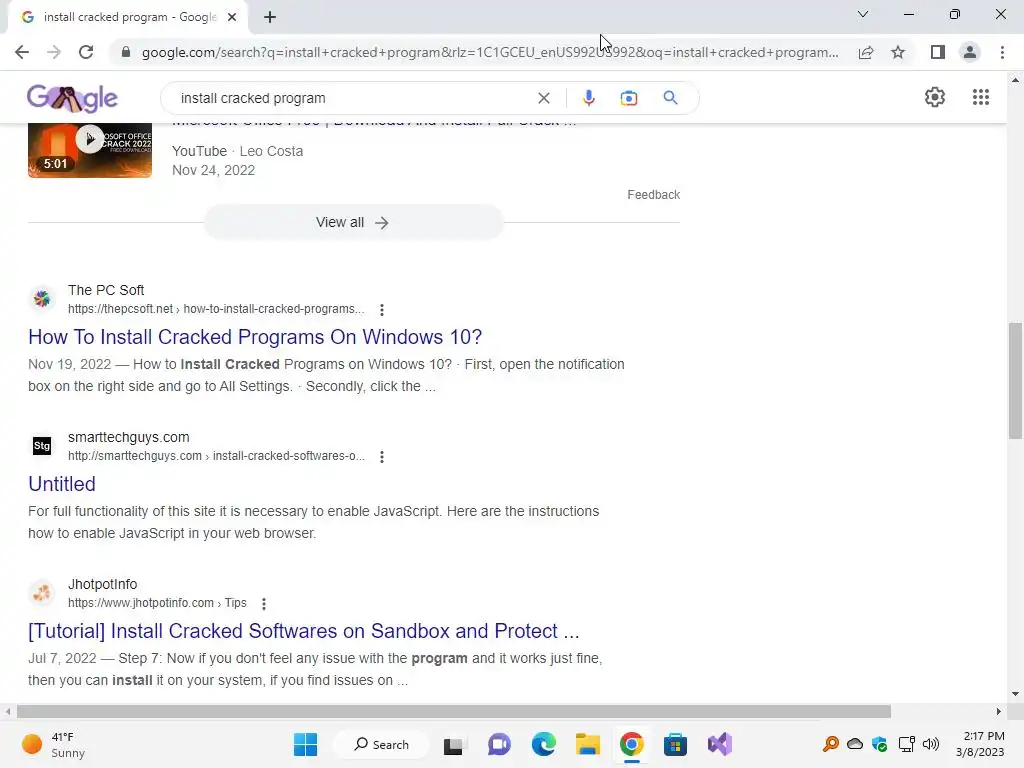
Task: Open the Google doodle logo homepage
Action: point(72,98)
